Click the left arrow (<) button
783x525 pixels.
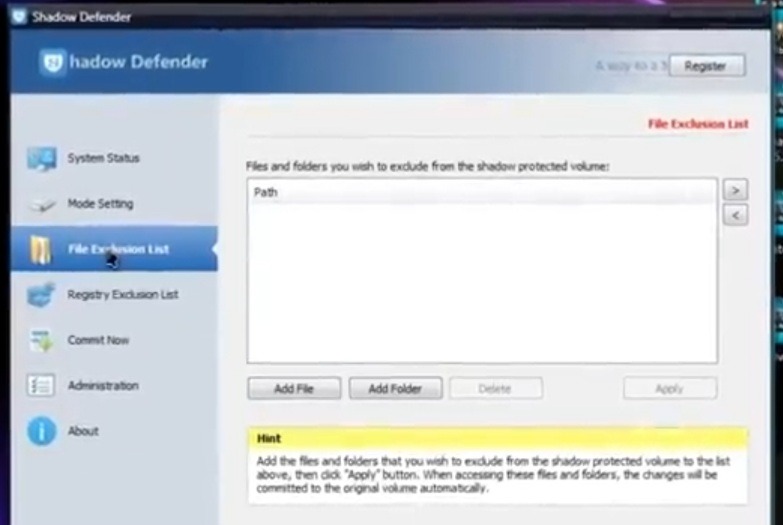tap(735, 215)
